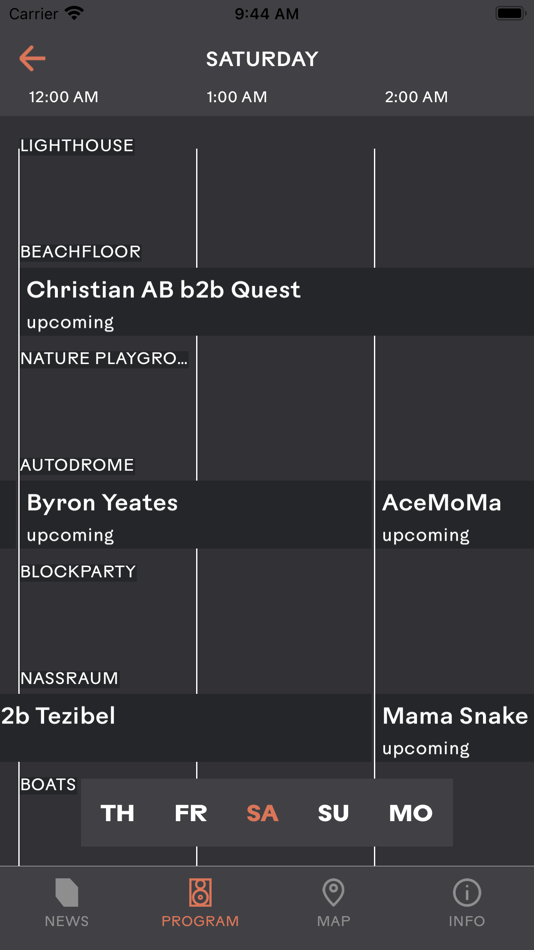The height and width of the screenshot is (950, 534).
Task: Select the Program speaker icon
Action: 200,892
